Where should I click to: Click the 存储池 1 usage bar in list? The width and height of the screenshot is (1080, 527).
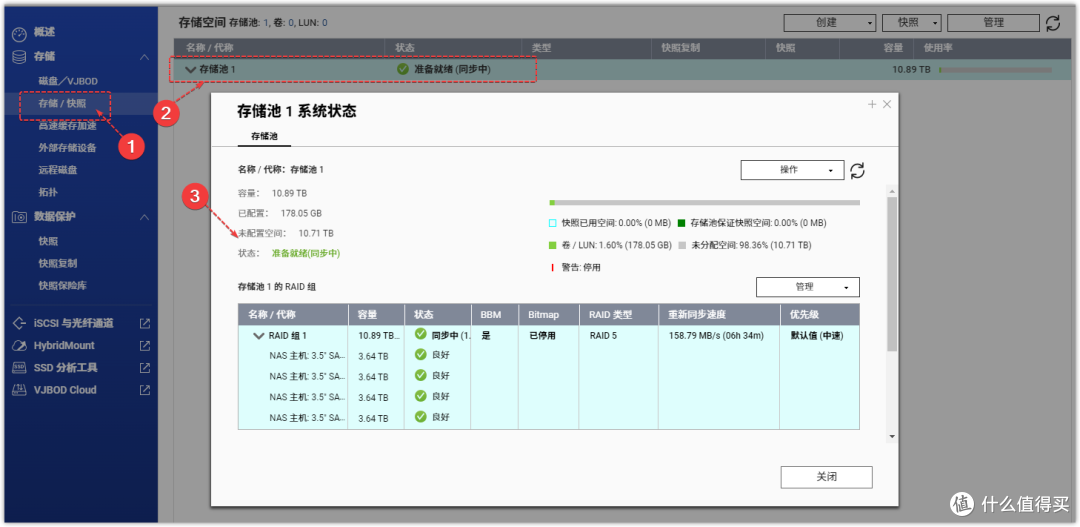point(995,70)
